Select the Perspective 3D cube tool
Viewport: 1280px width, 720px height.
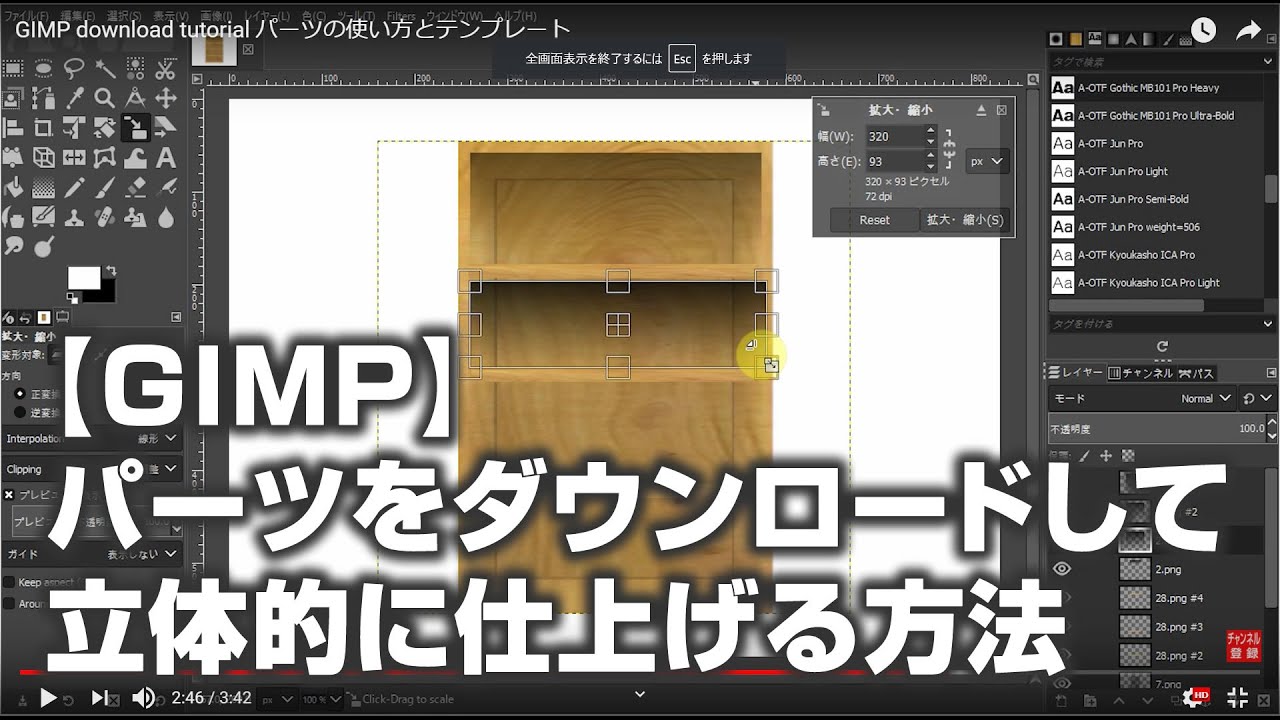coord(44,158)
